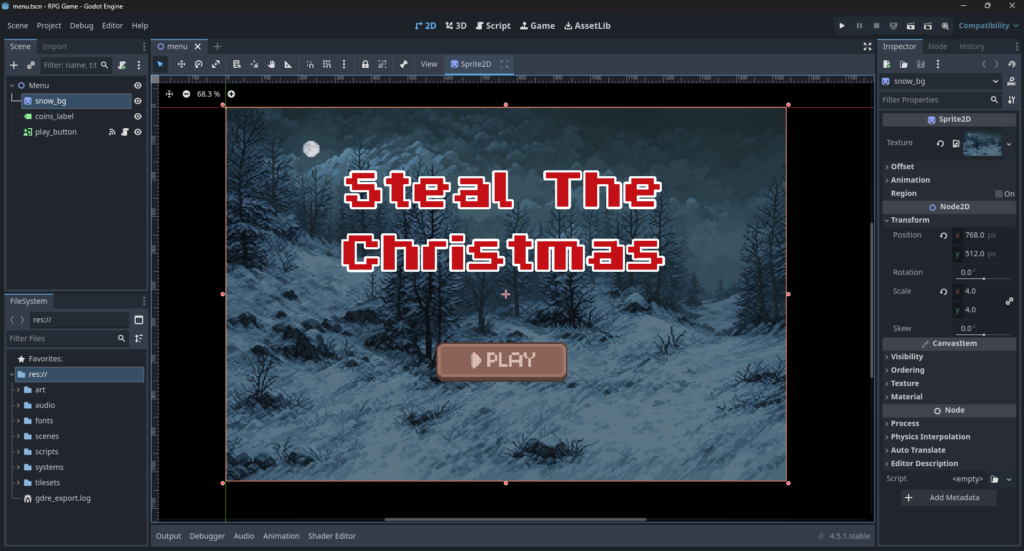Enable the Region On checkbox
The image size is (1024, 551).
coord(999,194)
